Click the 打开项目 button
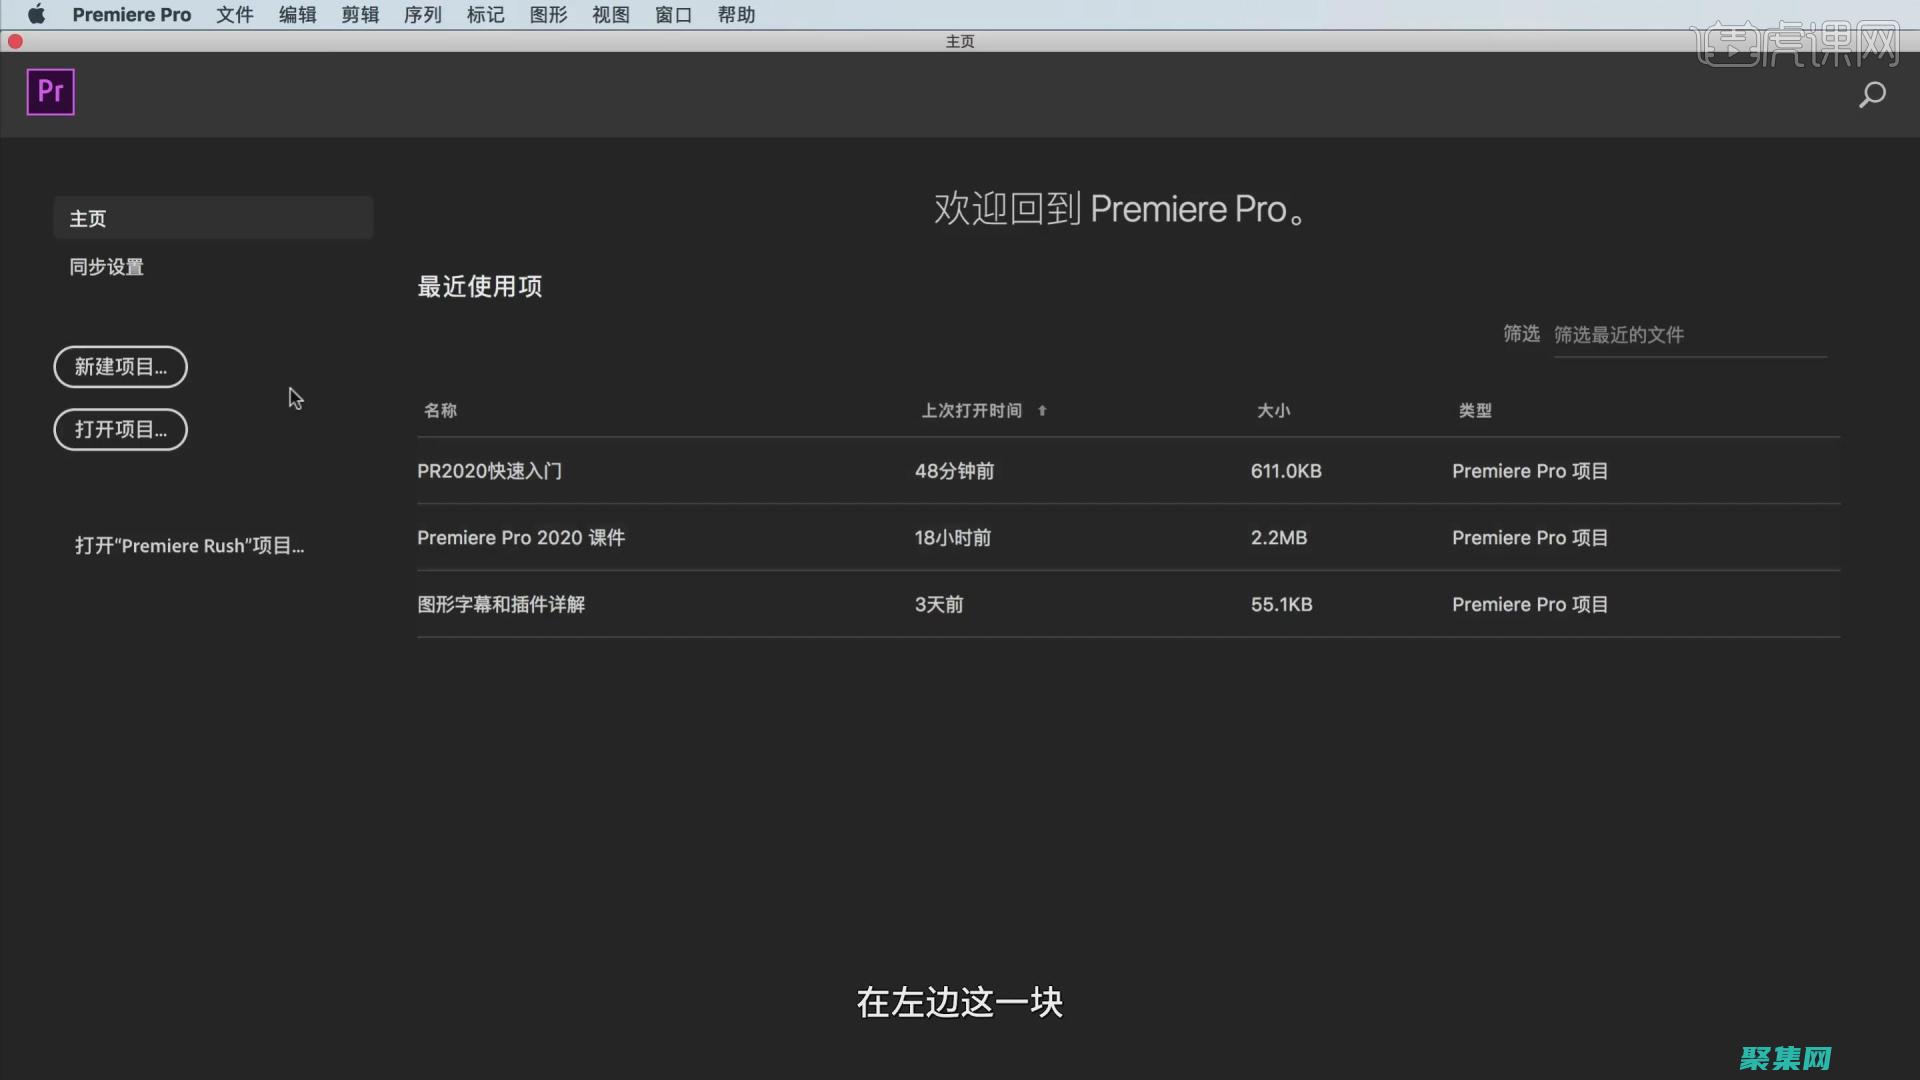The width and height of the screenshot is (1920, 1080). pos(120,429)
